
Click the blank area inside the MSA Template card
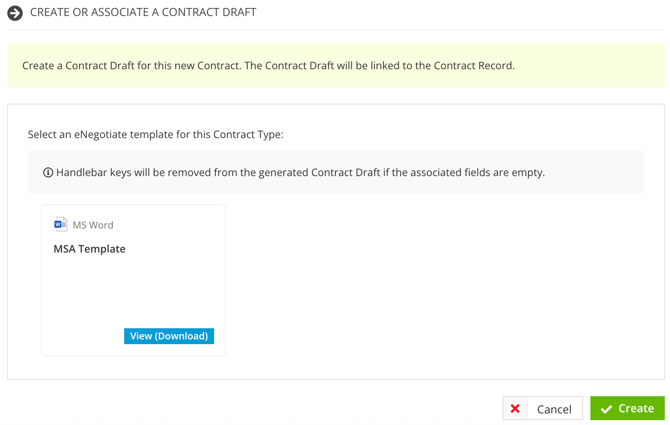[133, 290]
